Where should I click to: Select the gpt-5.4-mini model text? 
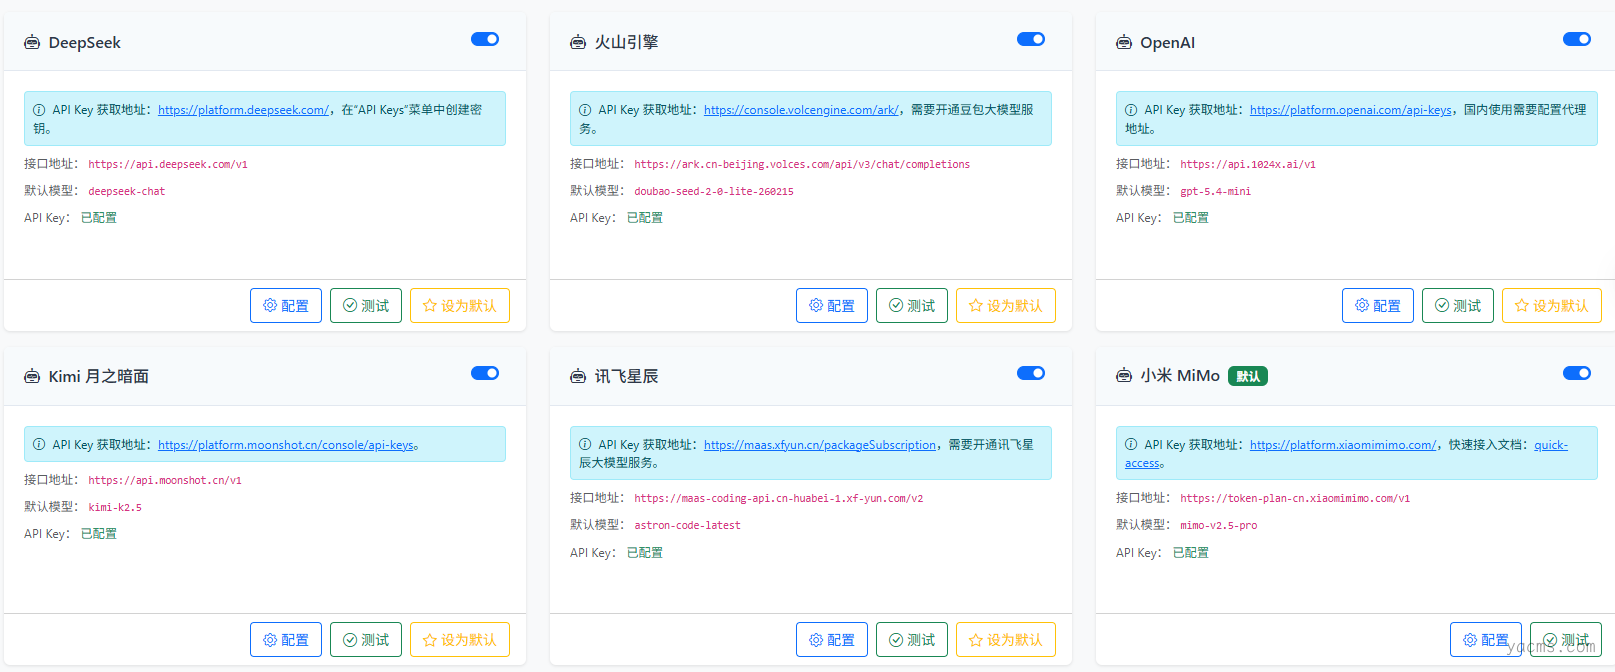tap(1216, 191)
